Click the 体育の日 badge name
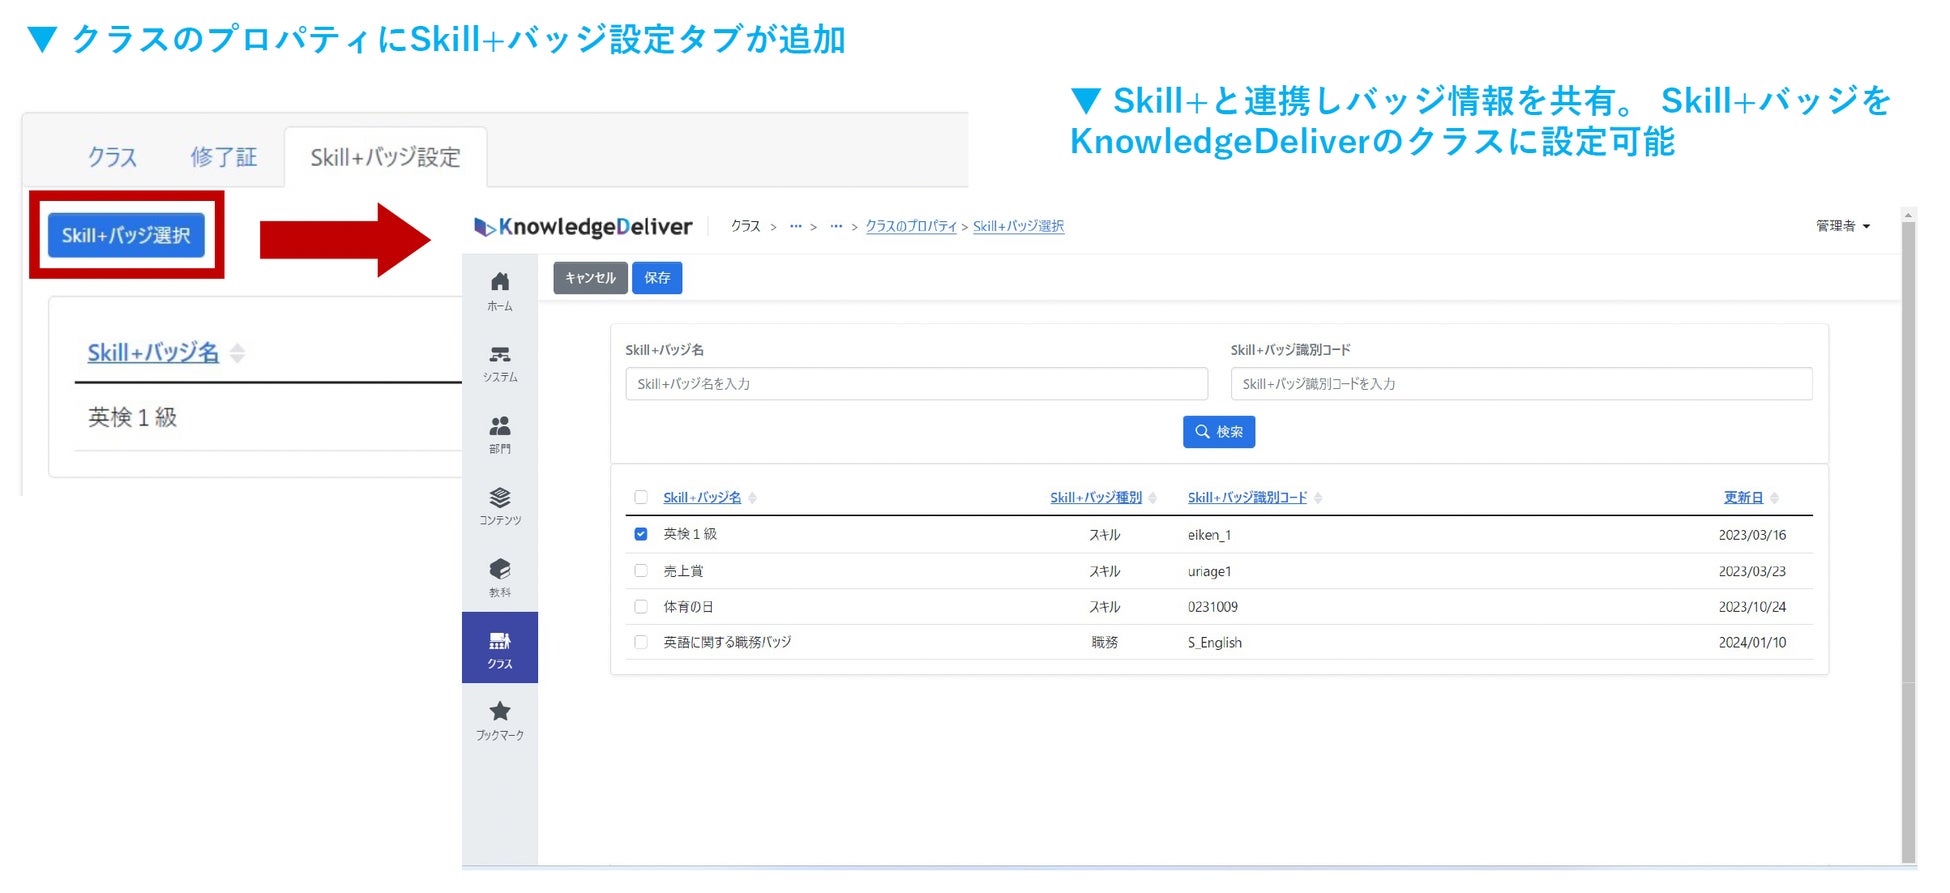The image size is (1950, 893). [x=688, y=607]
